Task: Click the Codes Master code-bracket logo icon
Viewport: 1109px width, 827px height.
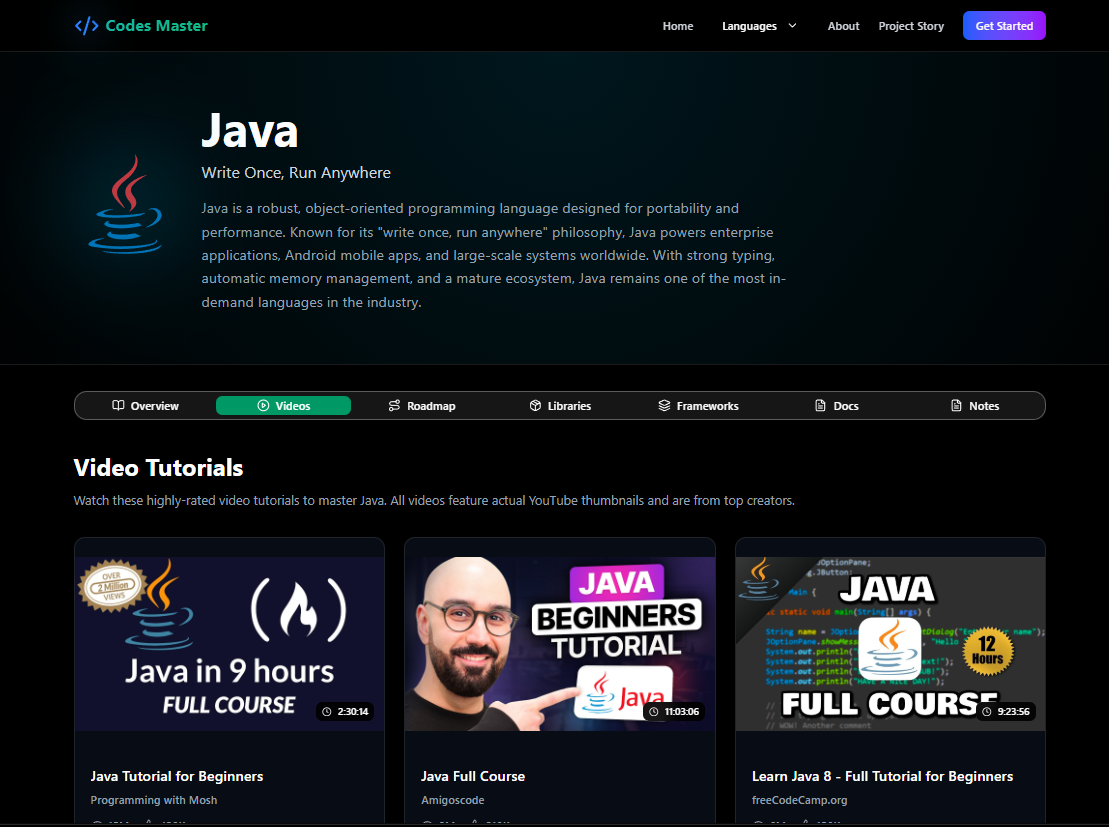Action: click(x=86, y=26)
